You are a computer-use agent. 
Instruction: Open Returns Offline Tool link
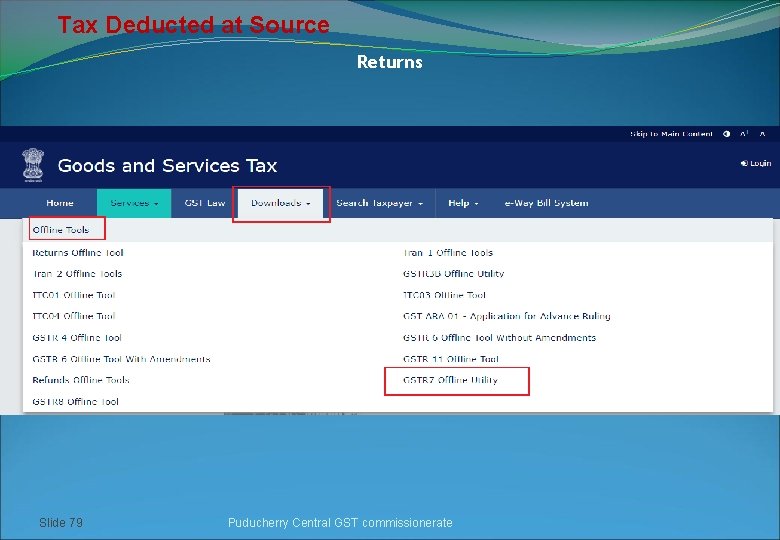click(x=78, y=253)
